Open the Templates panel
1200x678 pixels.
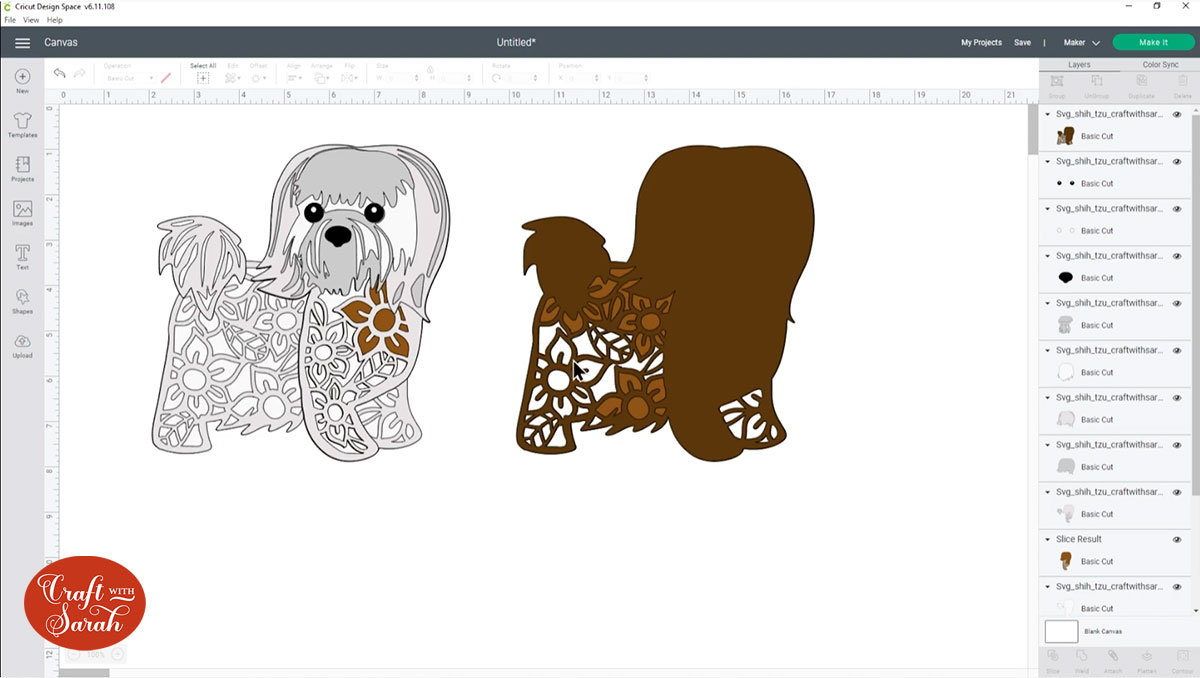22,124
